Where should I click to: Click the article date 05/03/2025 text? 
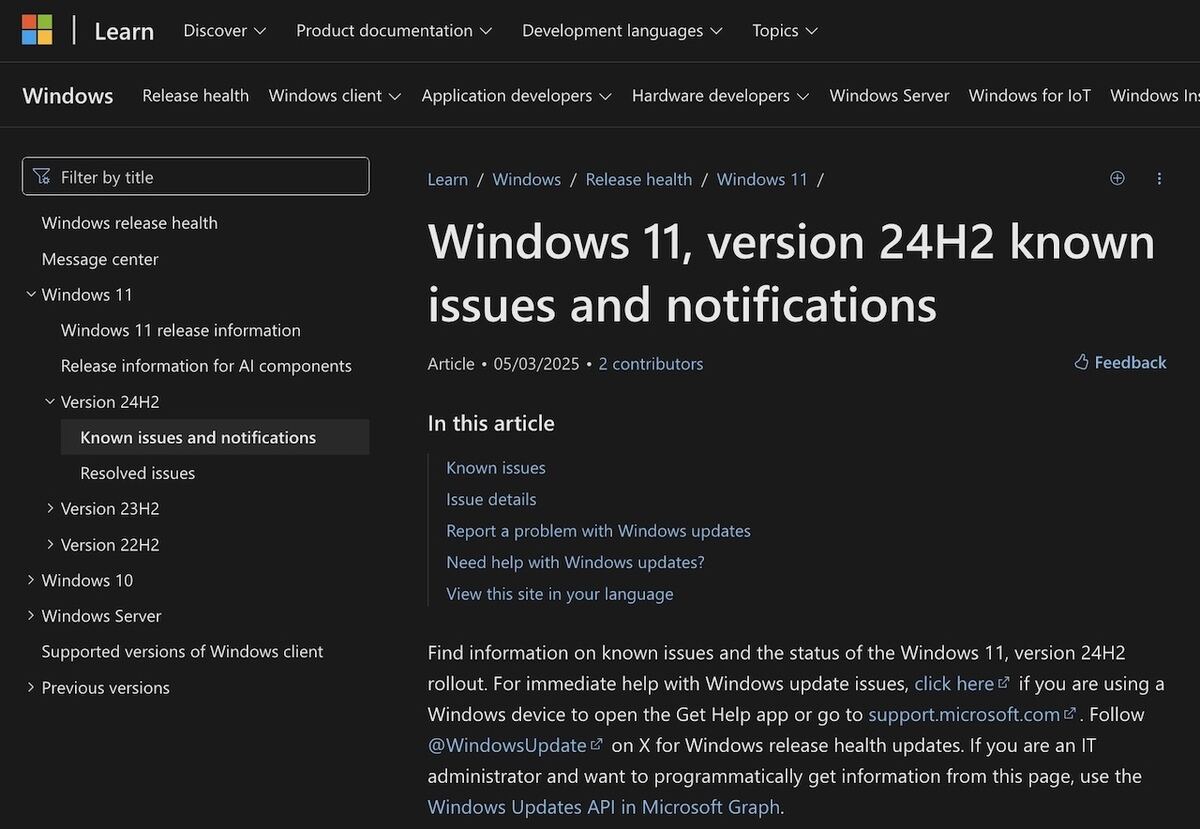point(536,364)
